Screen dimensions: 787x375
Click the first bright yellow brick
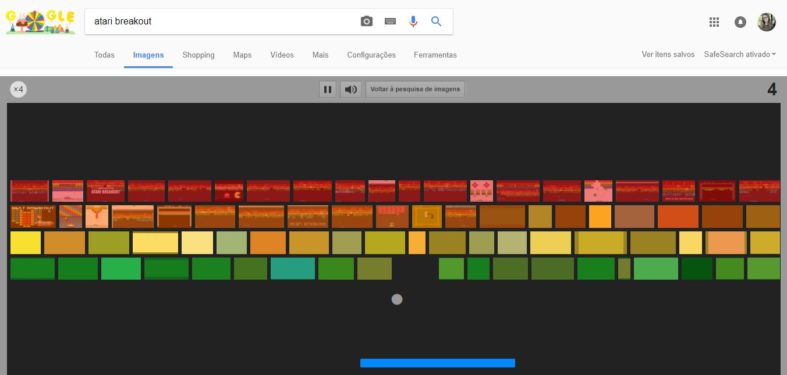click(x=26, y=242)
